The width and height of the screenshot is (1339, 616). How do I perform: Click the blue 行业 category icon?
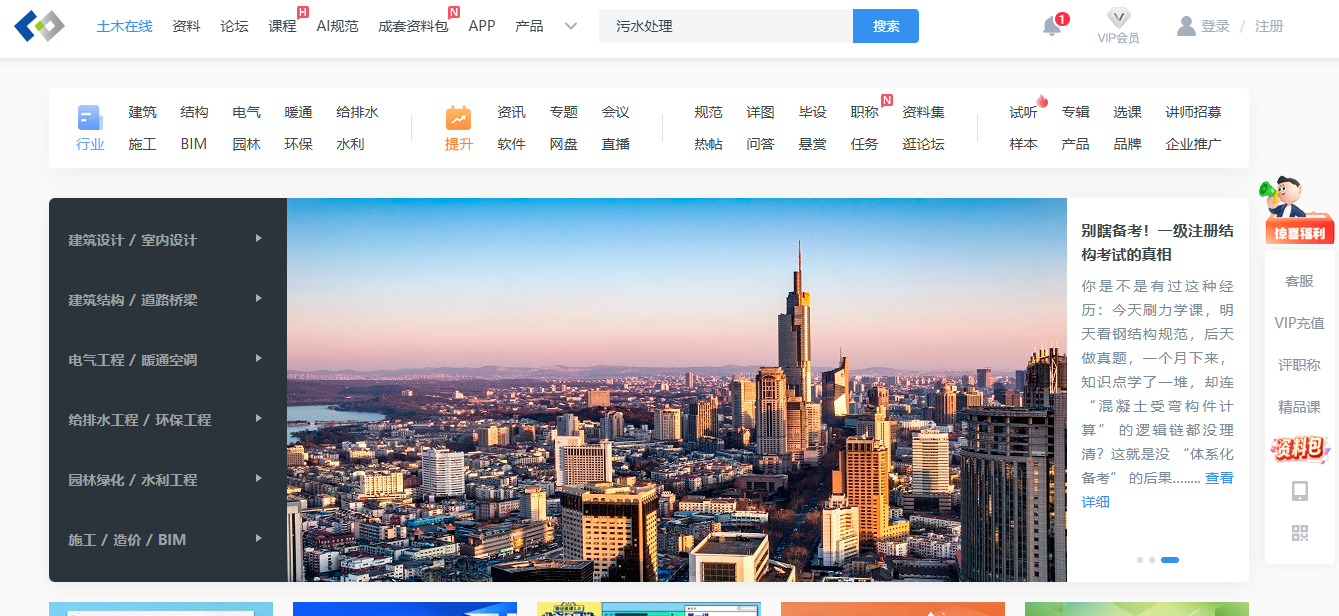click(x=90, y=118)
